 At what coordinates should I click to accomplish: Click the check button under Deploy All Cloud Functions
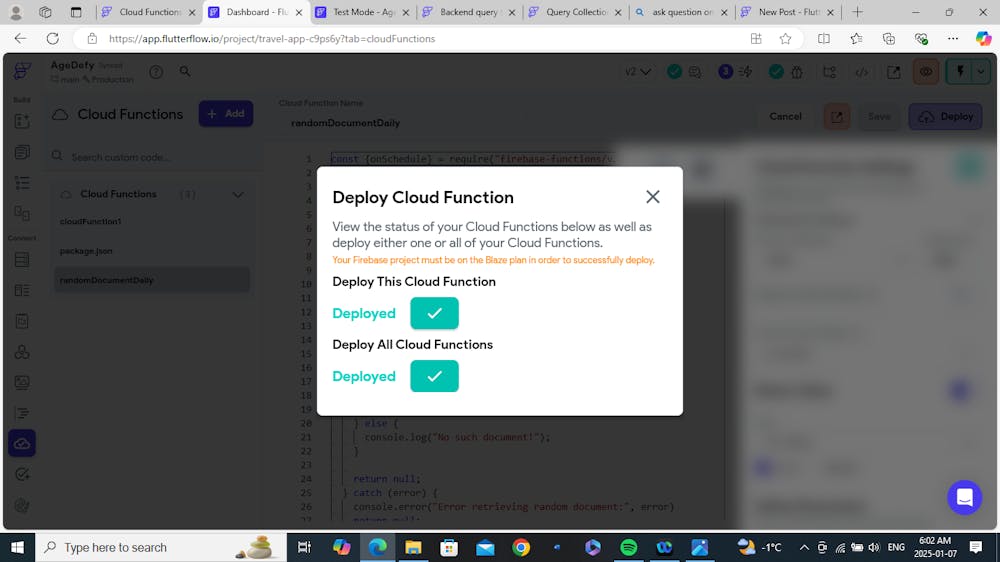click(434, 376)
